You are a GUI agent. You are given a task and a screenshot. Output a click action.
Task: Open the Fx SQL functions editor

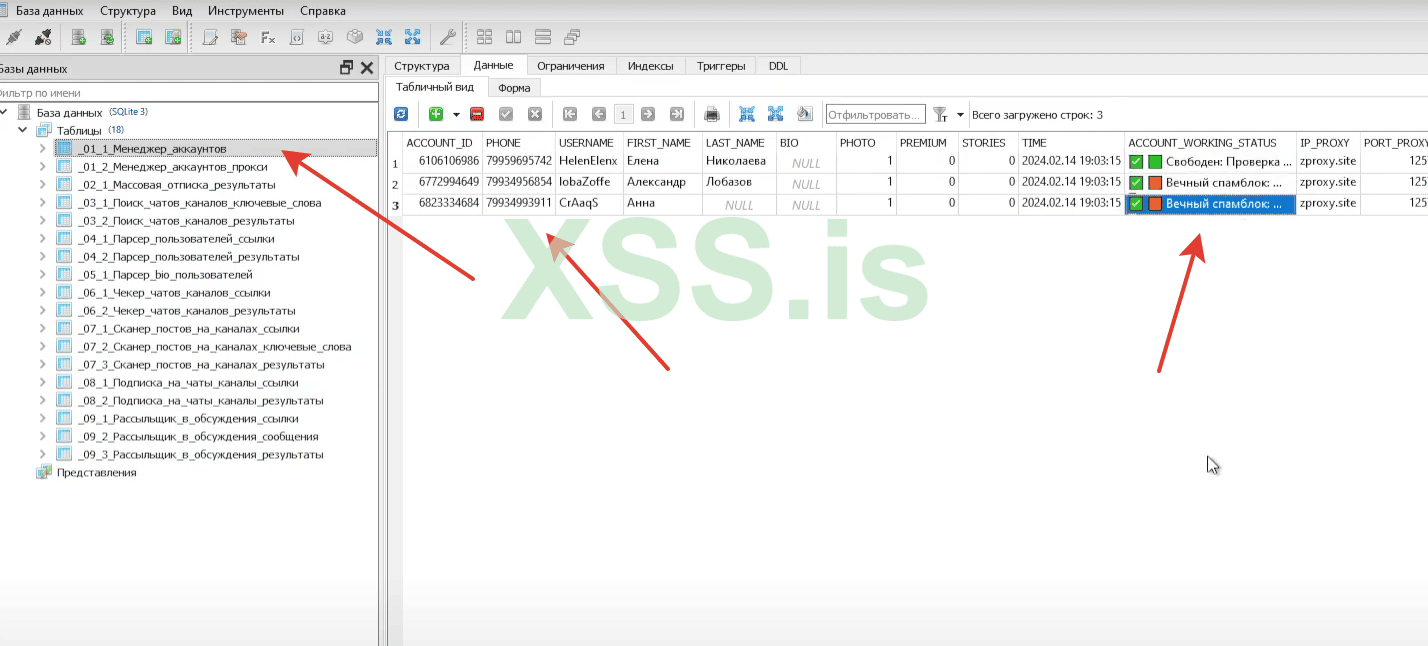pos(268,37)
